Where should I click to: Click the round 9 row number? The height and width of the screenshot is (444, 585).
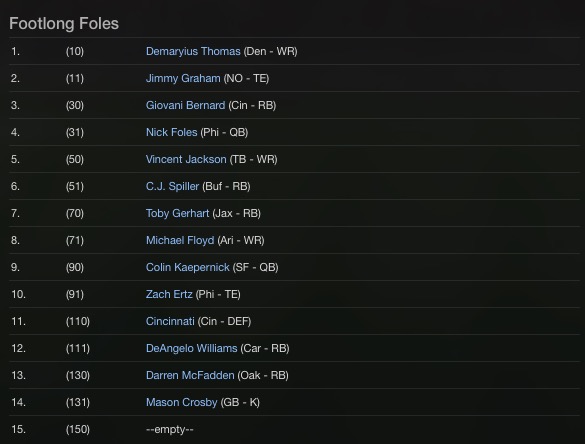tap(15, 267)
